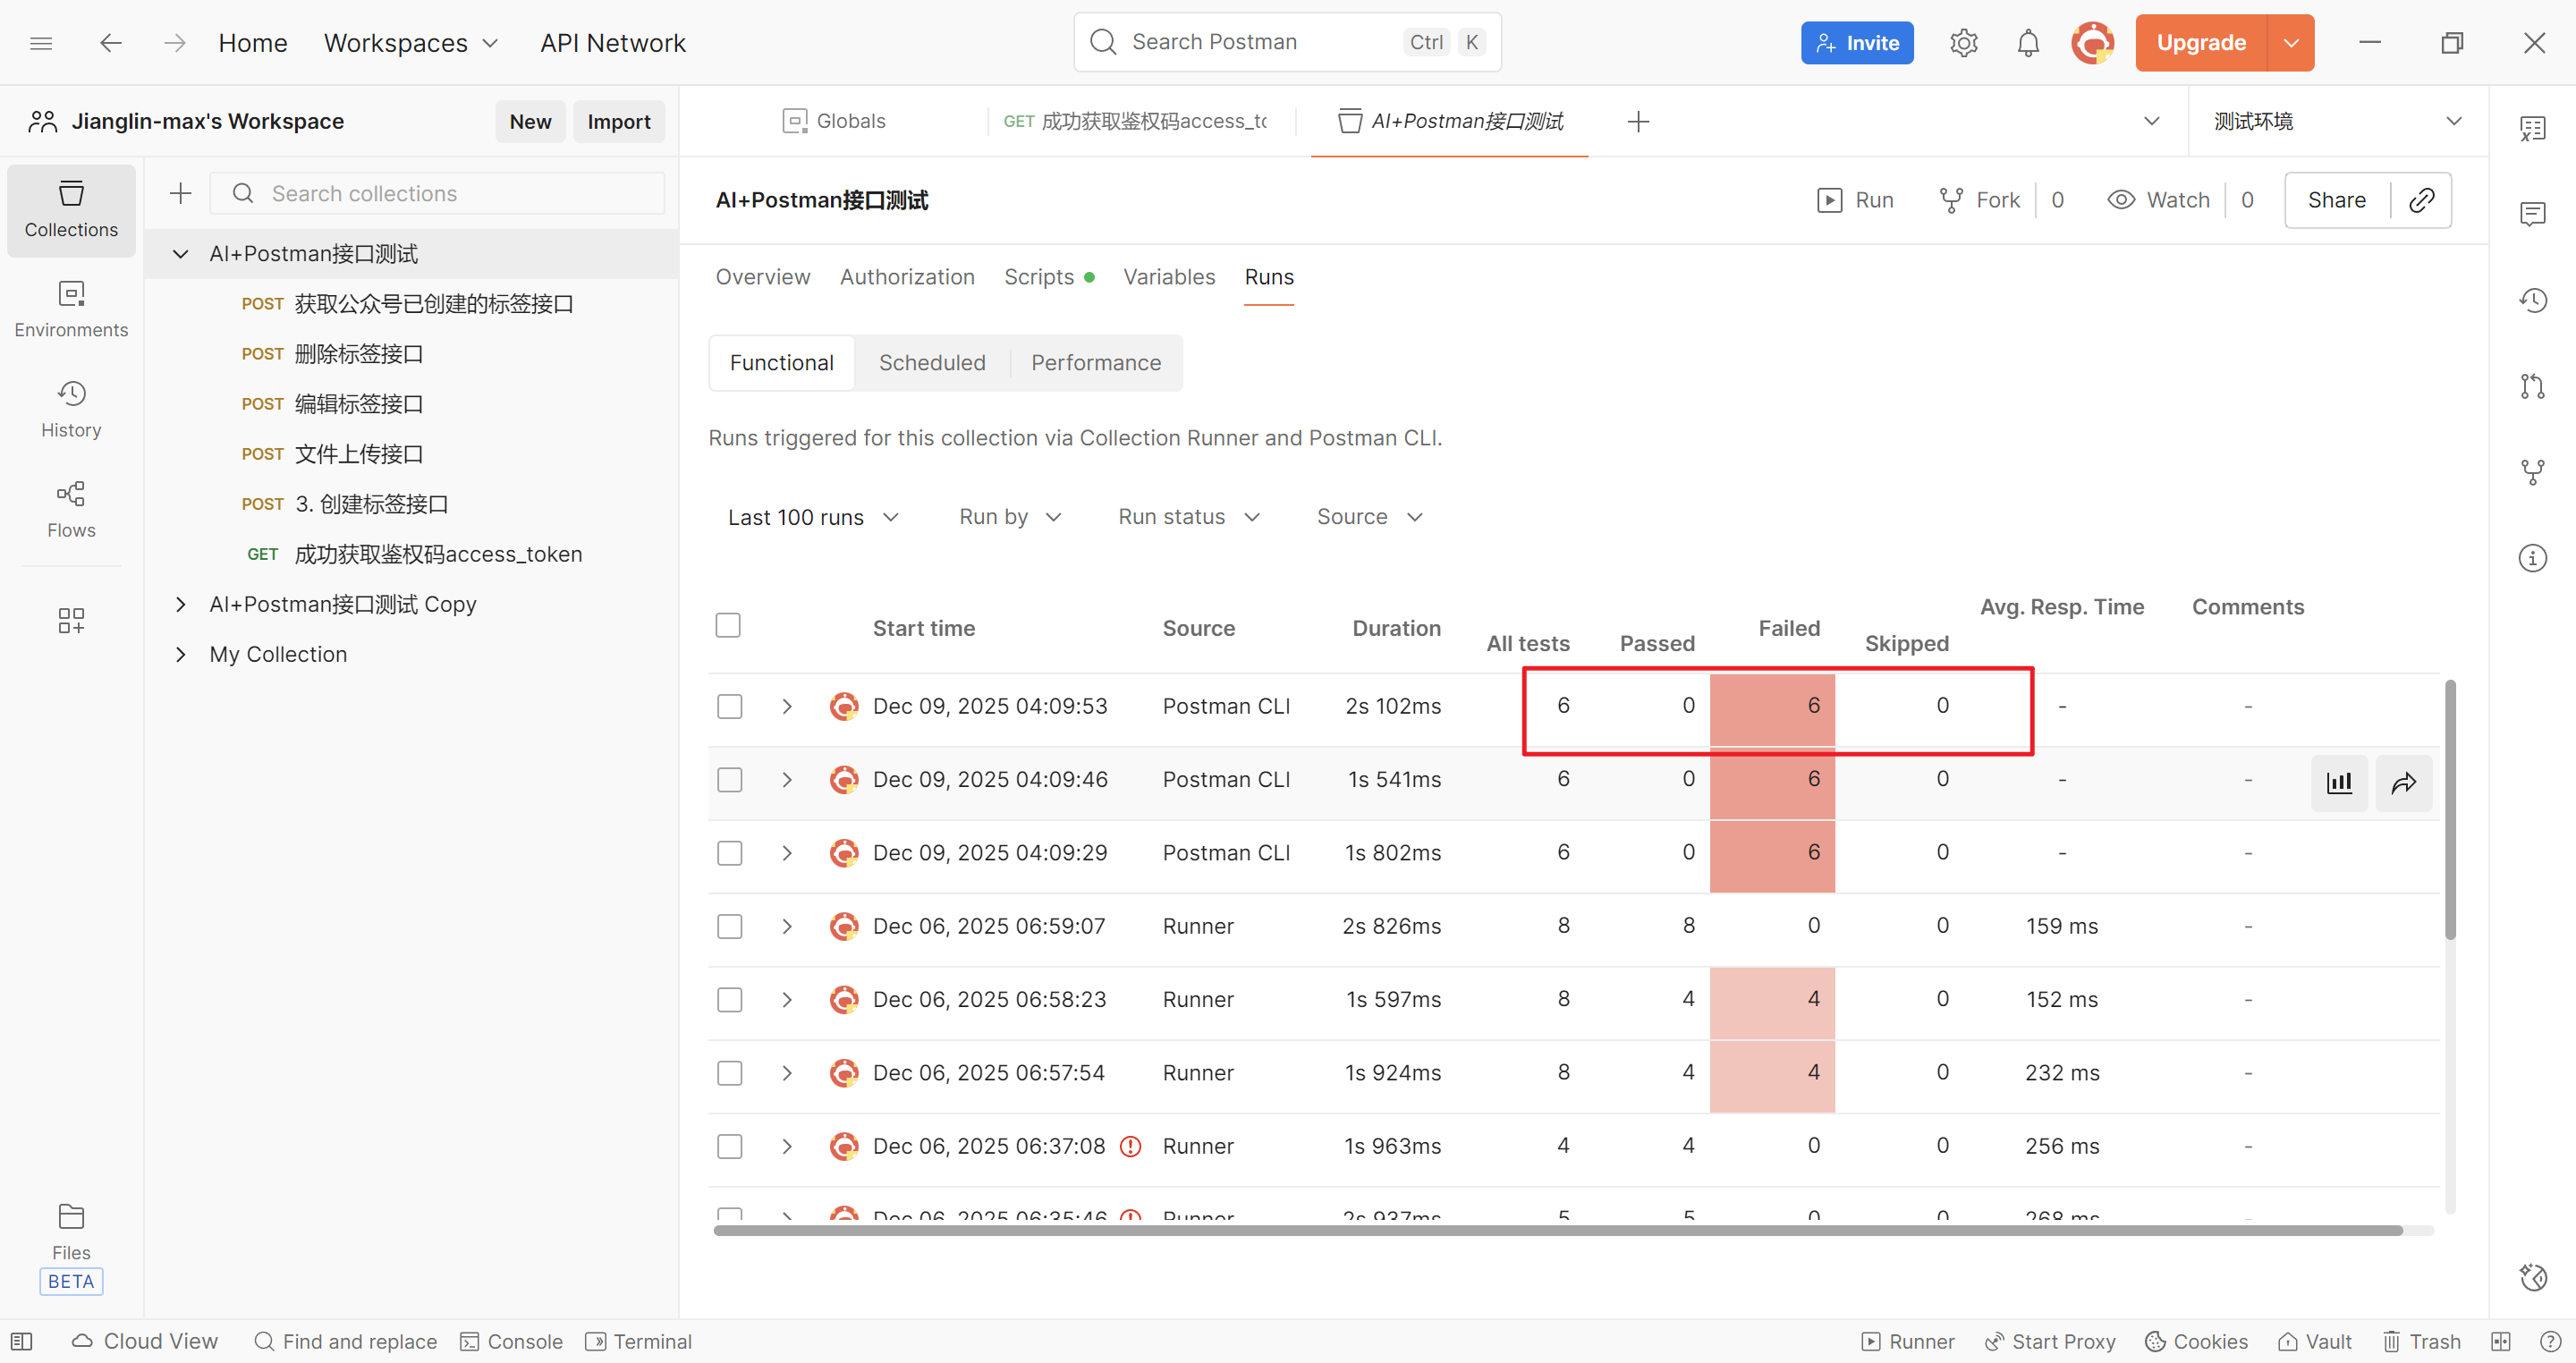Image resolution: width=2576 pixels, height=1363 pixels.
Task: Collapse the AI+Postman接口测试 collection
Action: coord(180,254)
